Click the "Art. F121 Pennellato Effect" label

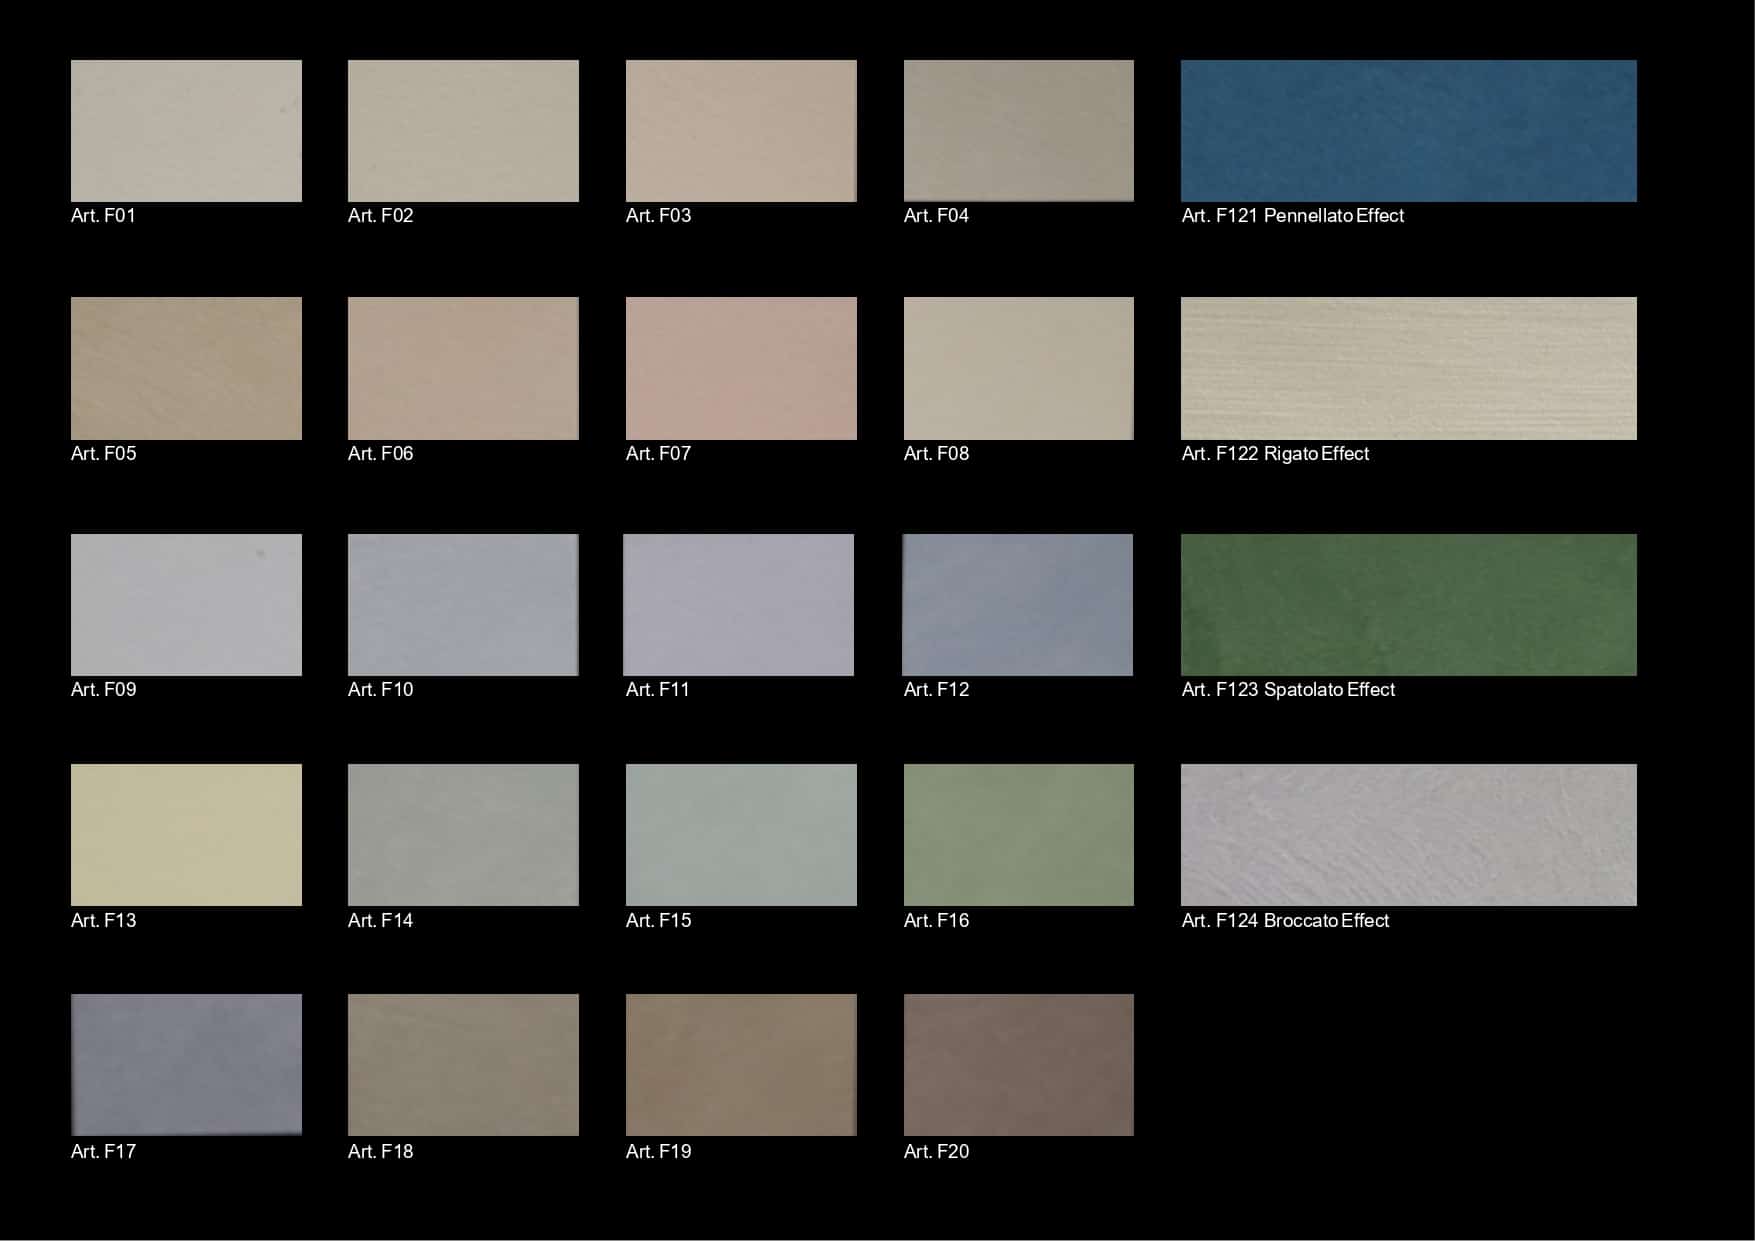tap(1292, 216)
